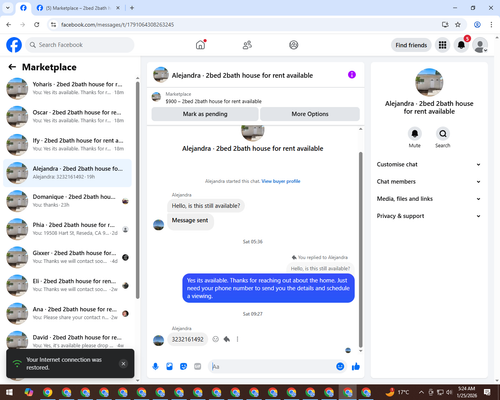The image size is (500, 400).
Task: Mute the conversation with bell icon
Action: [415, 134]
